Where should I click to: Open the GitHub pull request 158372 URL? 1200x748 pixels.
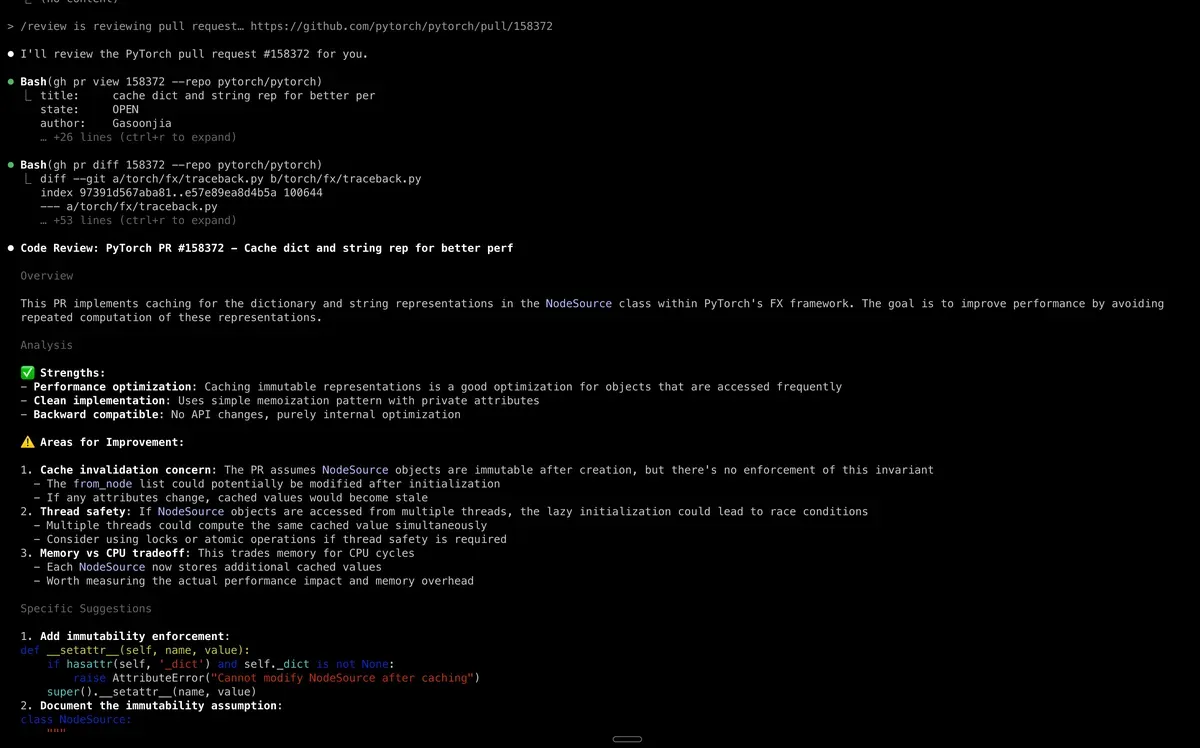(x=400, y=26)
